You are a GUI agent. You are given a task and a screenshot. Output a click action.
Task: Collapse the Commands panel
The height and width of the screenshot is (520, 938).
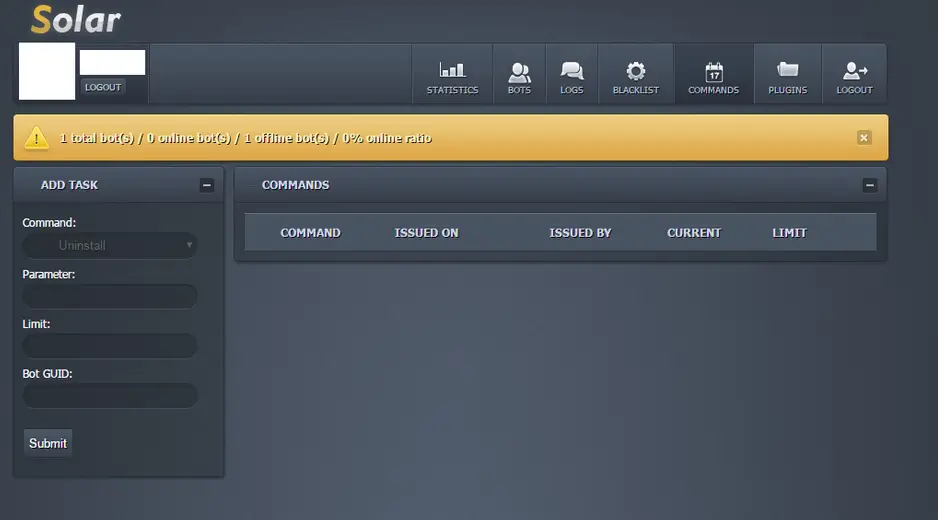(869, 185)
